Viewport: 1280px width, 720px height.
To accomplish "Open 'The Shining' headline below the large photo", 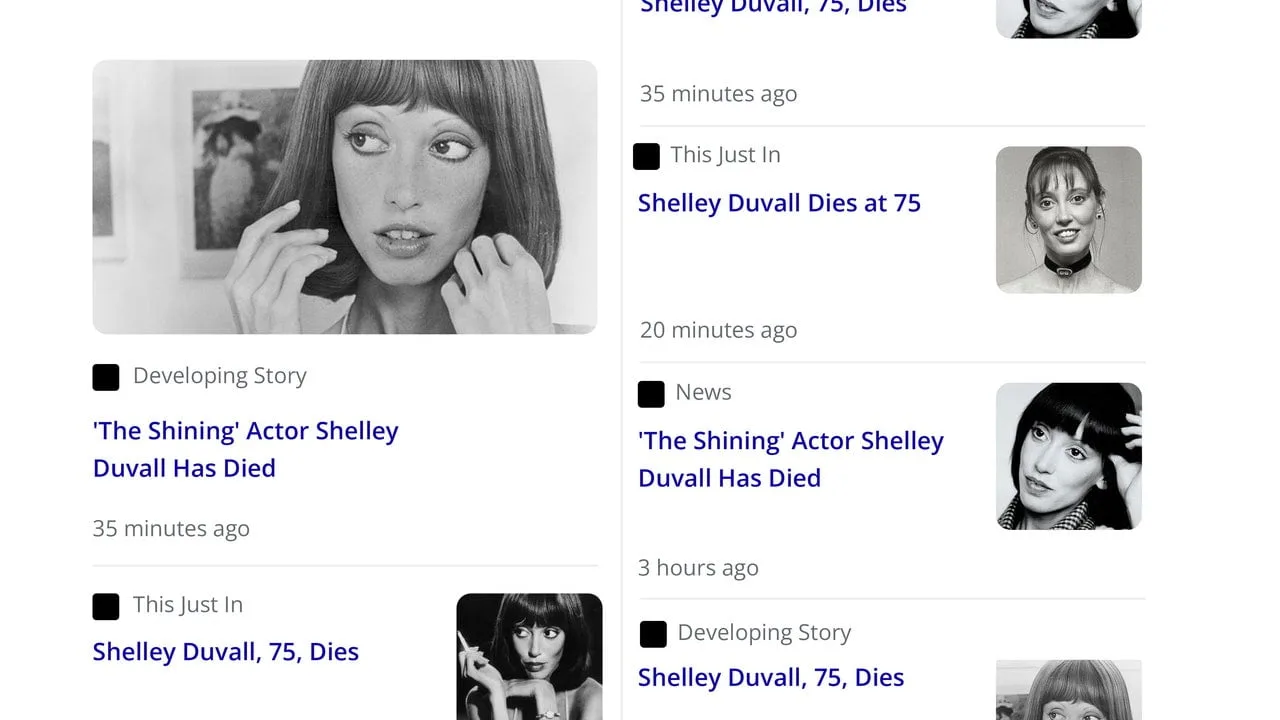I will 246,449.
